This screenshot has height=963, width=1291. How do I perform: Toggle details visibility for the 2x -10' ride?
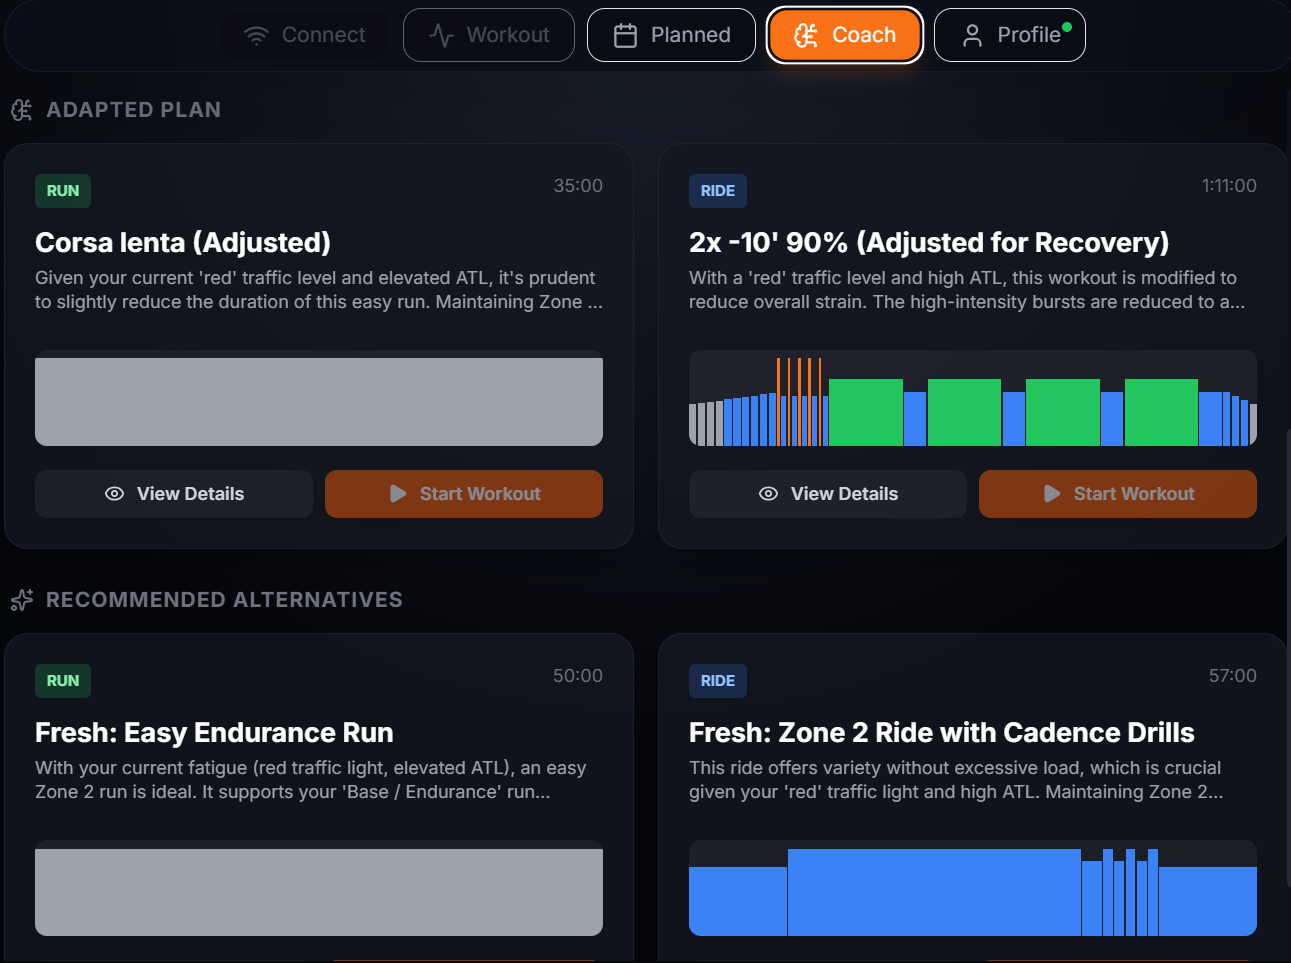827,493
